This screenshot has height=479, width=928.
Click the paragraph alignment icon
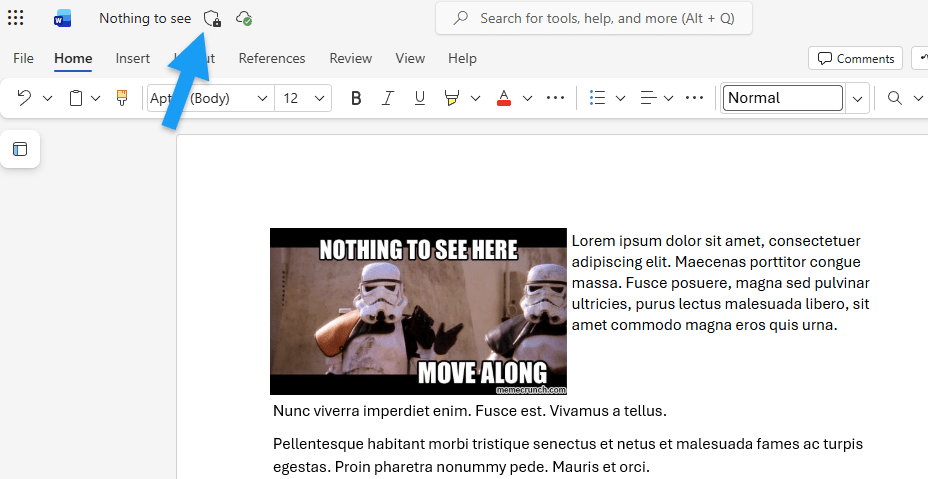point(649,98)
